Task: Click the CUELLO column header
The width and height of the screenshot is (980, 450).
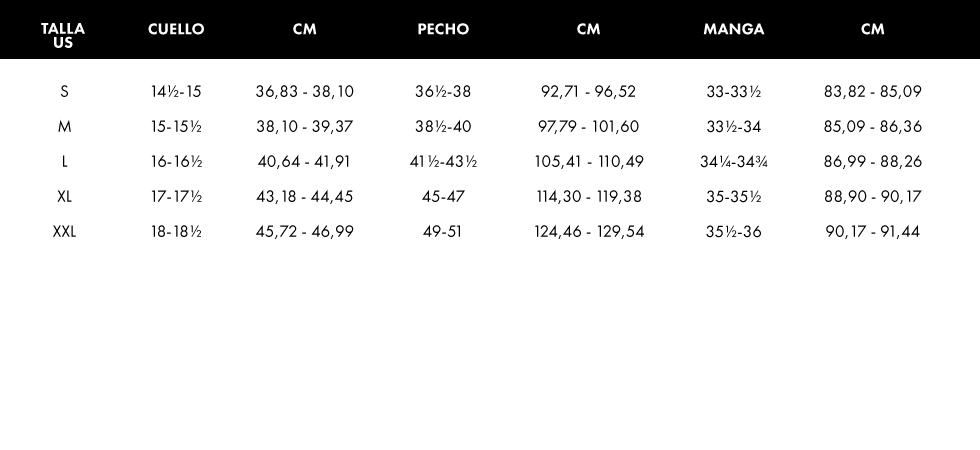Action: pyautogui.click(x=176, y=29)
